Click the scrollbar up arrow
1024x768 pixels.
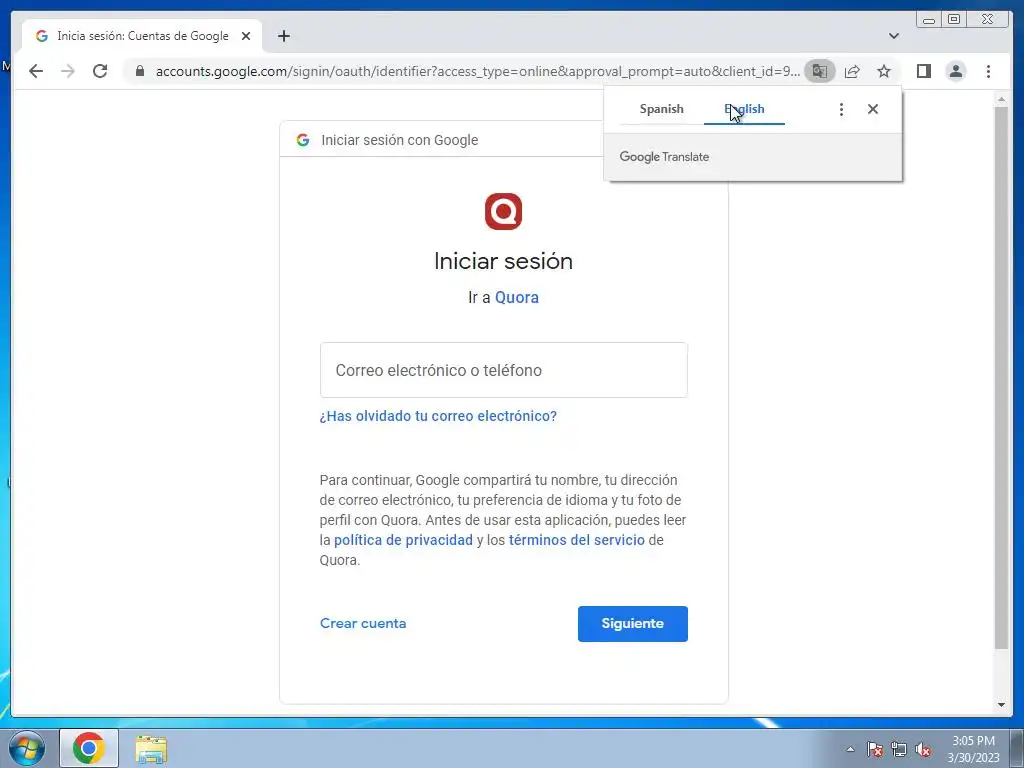pyautogui.click(x=1001, y=99)
